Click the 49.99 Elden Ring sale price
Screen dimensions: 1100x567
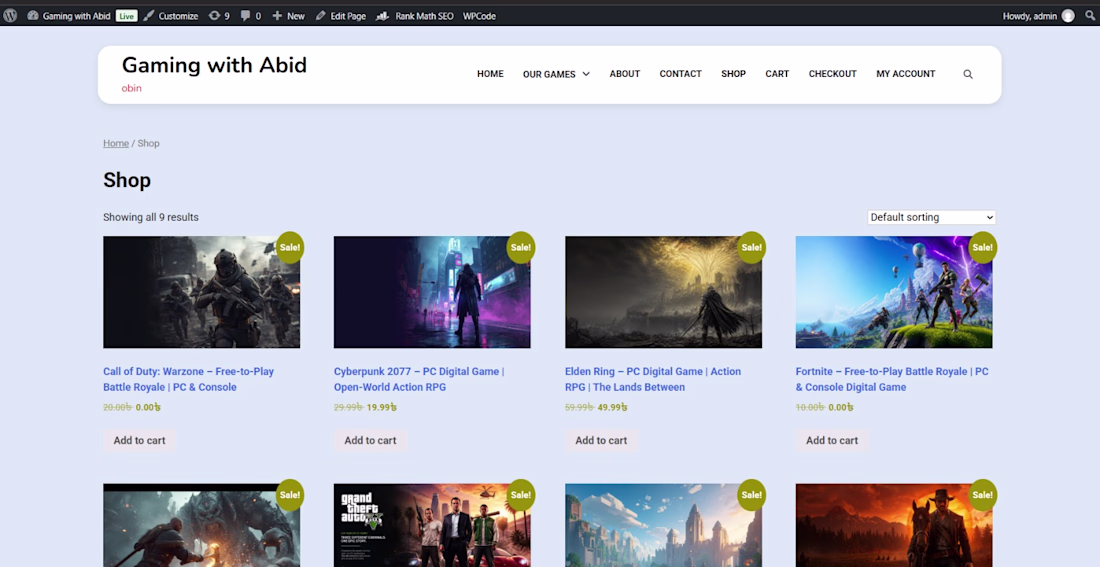click(x=612, y=407)
